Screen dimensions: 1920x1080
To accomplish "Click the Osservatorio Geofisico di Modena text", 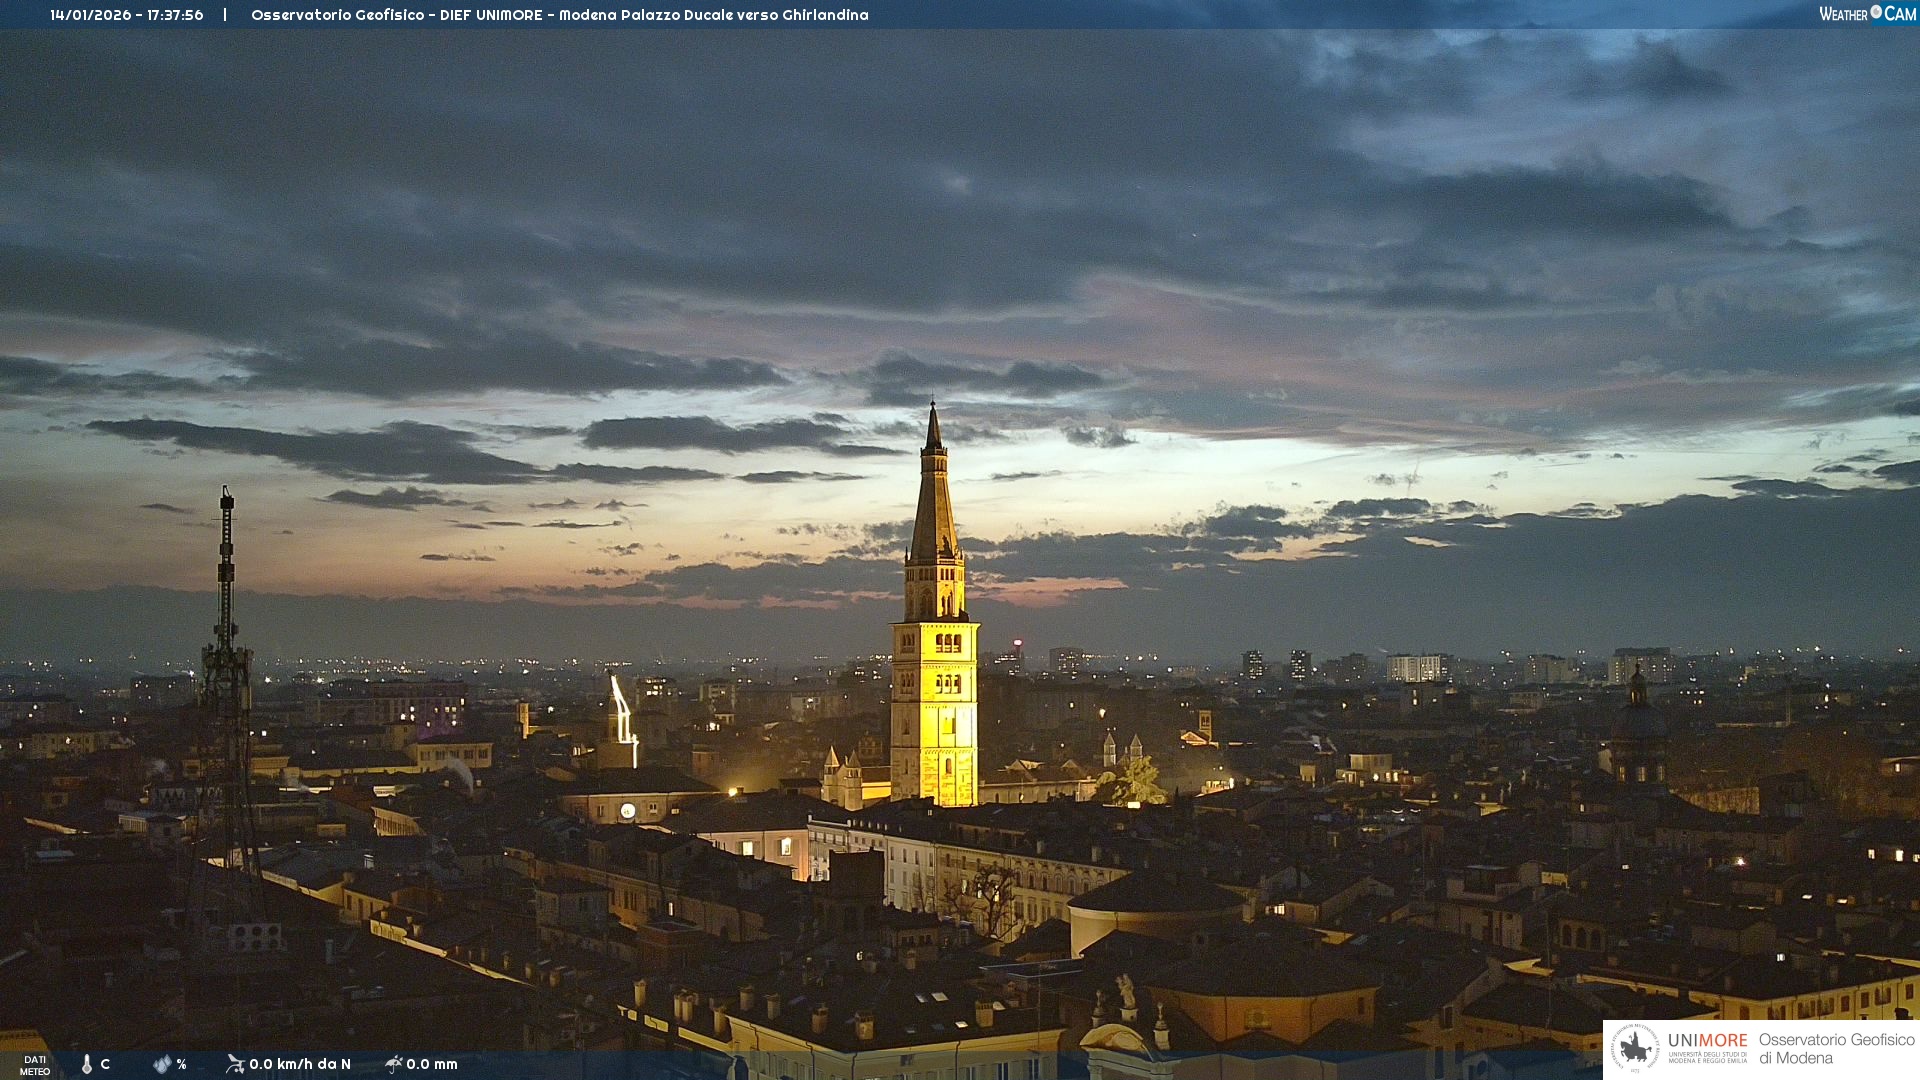I will [1836, 1049].
